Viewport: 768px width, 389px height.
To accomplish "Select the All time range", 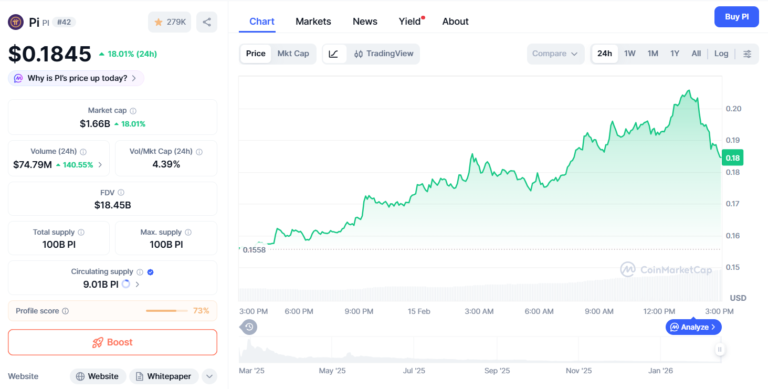I will (696, 54).
